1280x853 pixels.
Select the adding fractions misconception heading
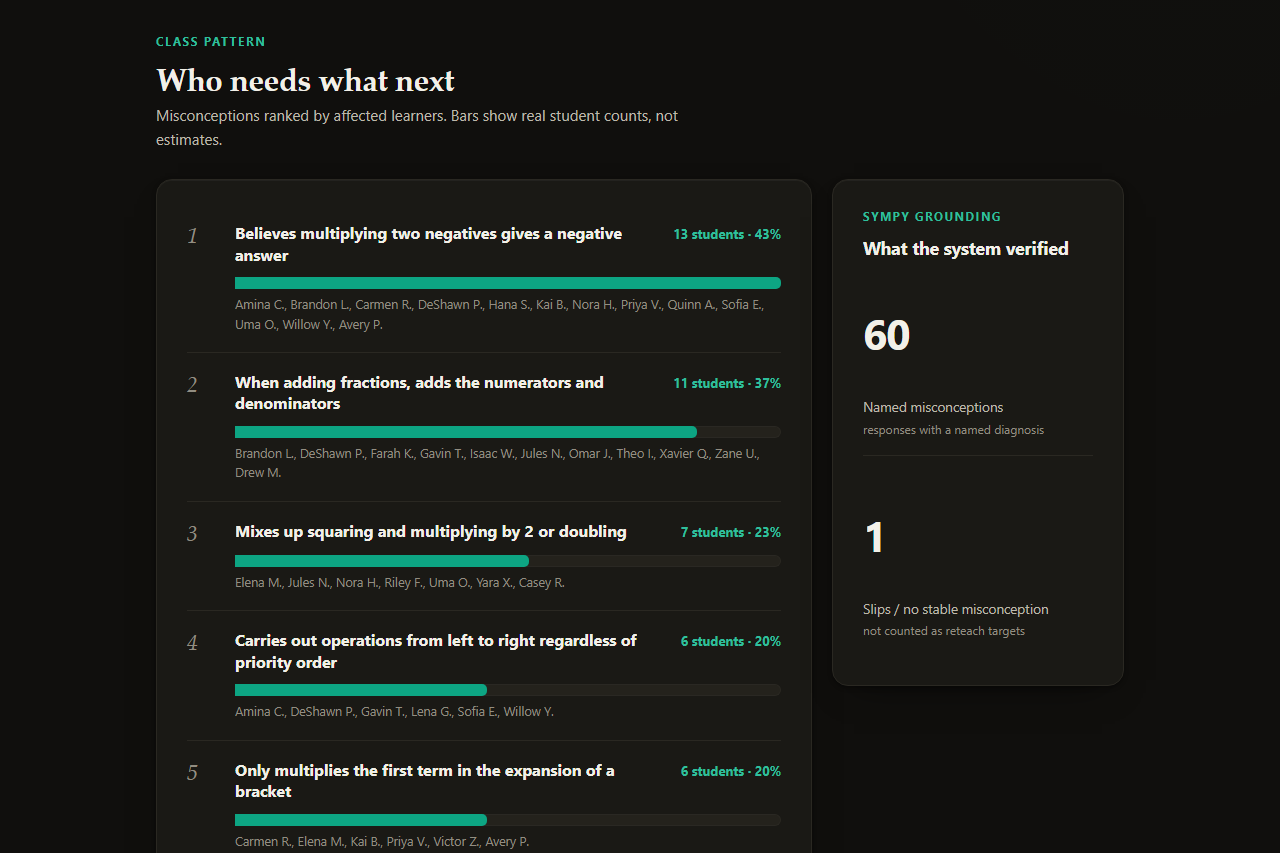click(419, 393)
